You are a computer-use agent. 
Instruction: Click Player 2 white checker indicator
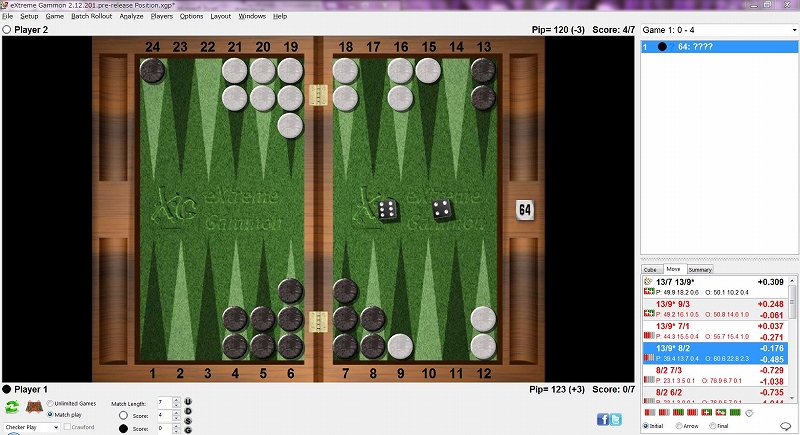(7, 30)
